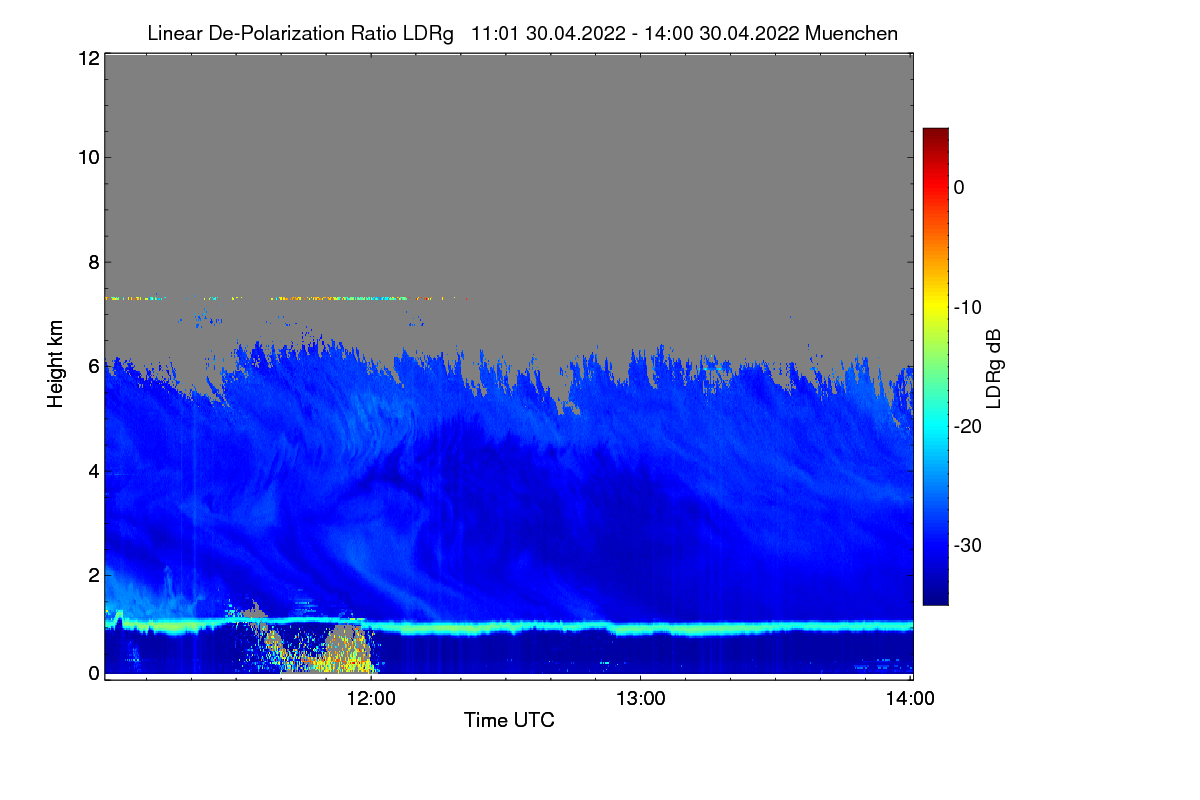The height and width of the screenshot is (800, 1200).
Task: Click the dark red top of the colorbar
Action: pyautogui.click(x=935, y=136)
